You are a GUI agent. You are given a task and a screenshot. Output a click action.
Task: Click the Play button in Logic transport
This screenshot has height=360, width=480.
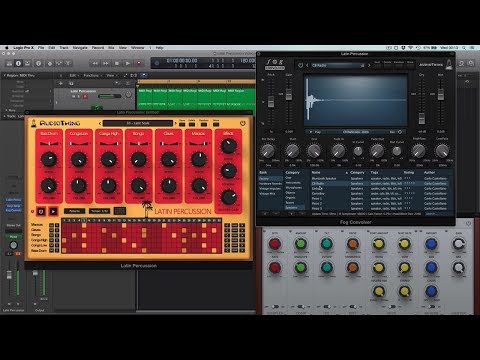point(128,63)
